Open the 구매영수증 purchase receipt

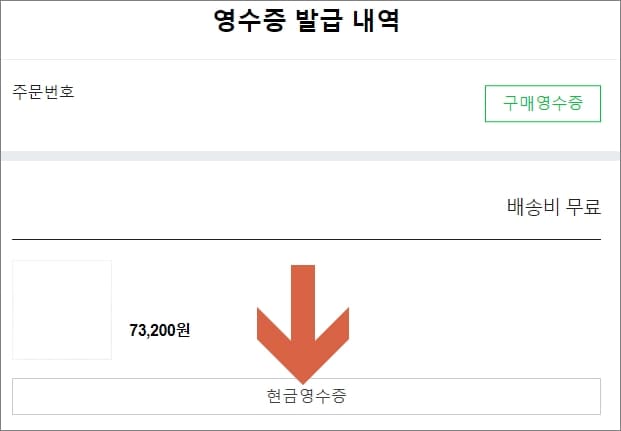pos(543,103)
